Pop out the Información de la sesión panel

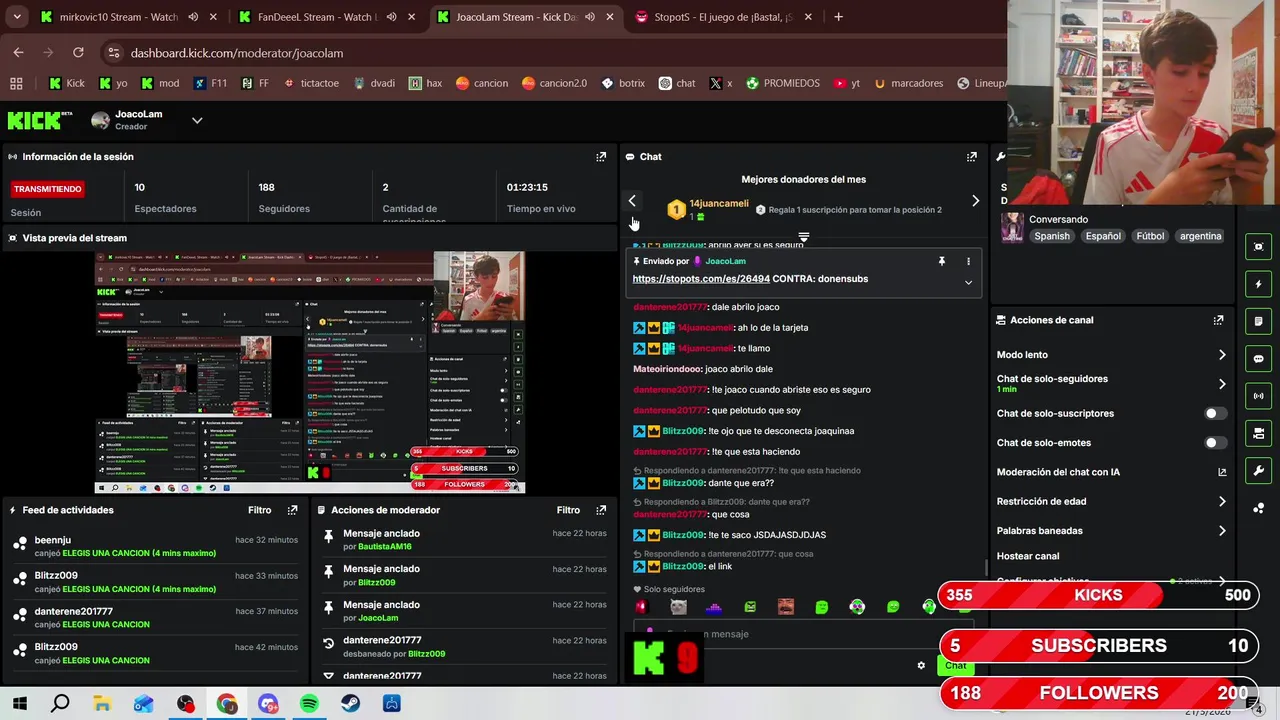point(601,157)
